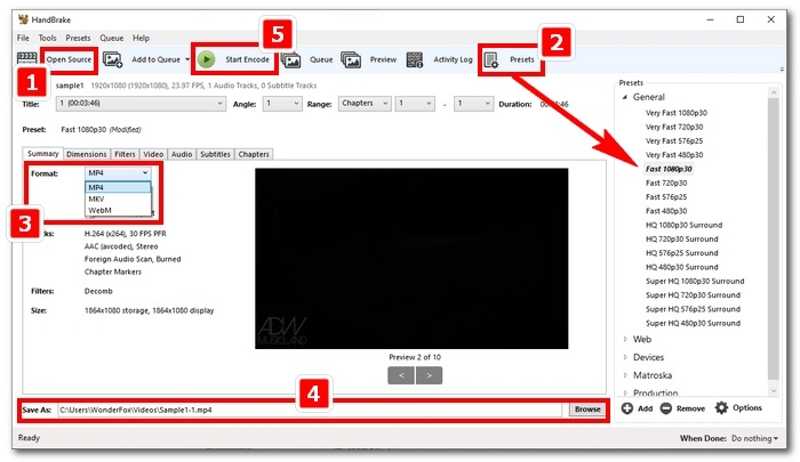The image size is (800, 462).
Task: Select the Very Fast 576p25 preset
Action: pyautogui.click(x=674, y=141)
